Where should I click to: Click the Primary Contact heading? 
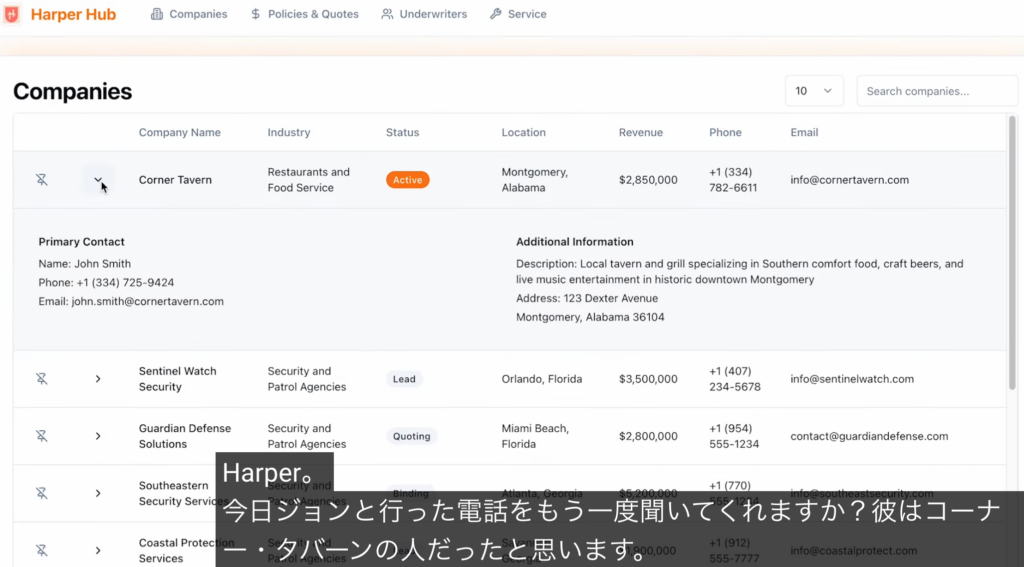point(82,242)
